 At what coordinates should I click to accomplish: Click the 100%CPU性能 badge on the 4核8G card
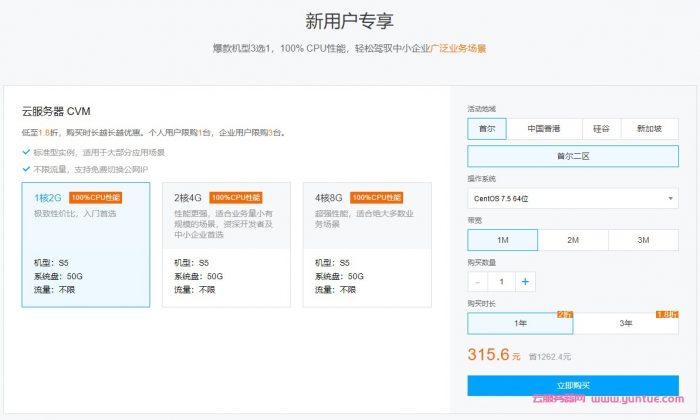coord(376,197)
